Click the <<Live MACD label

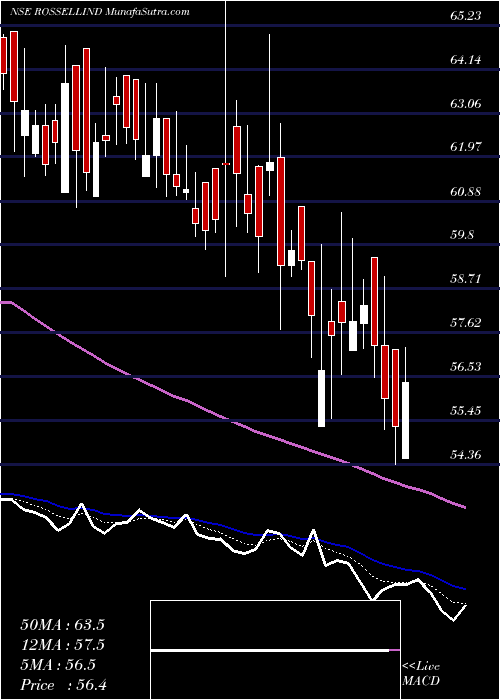421,674
